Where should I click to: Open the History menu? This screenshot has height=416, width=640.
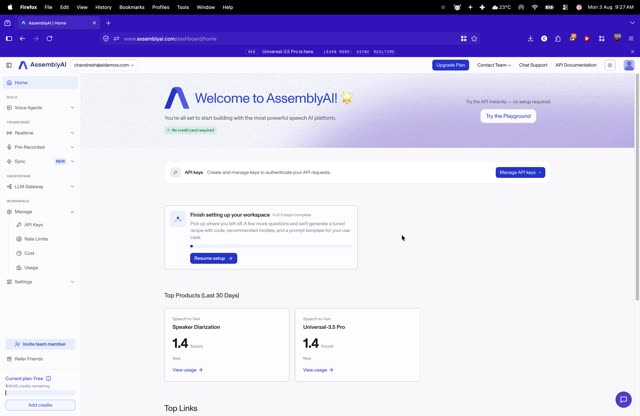coord(103,7)
